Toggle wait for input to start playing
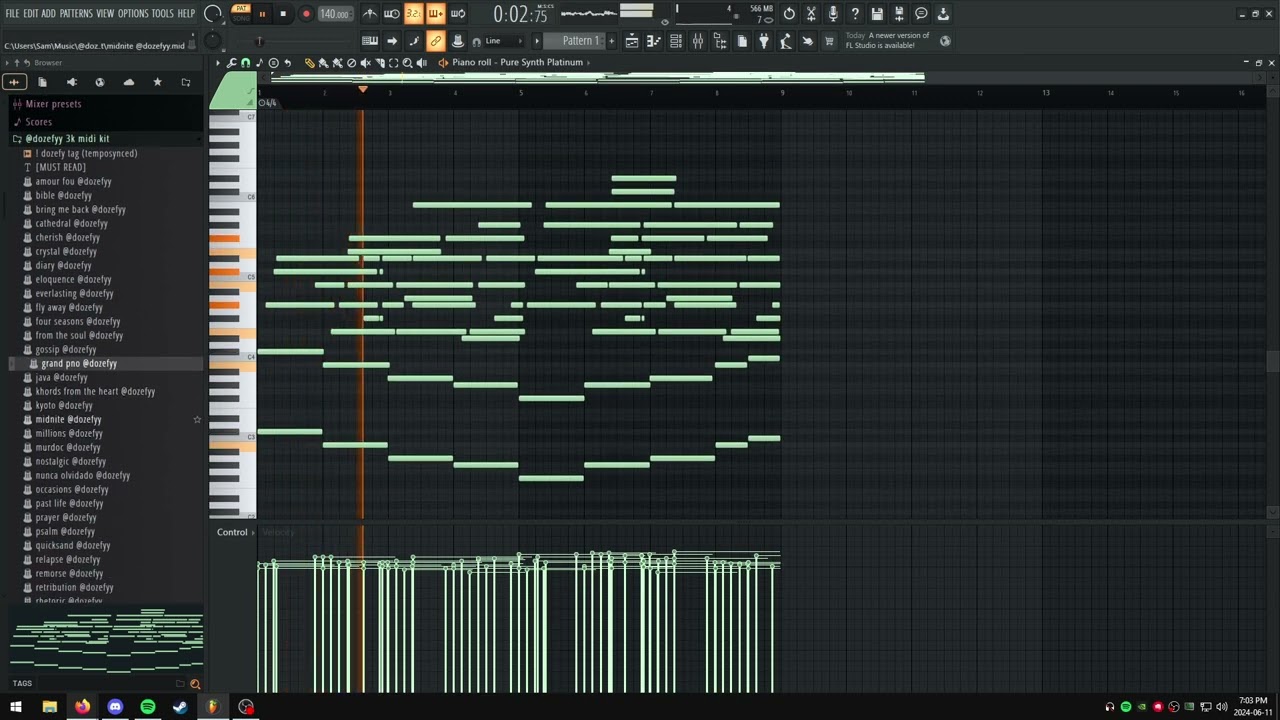 tap(392, 14)
